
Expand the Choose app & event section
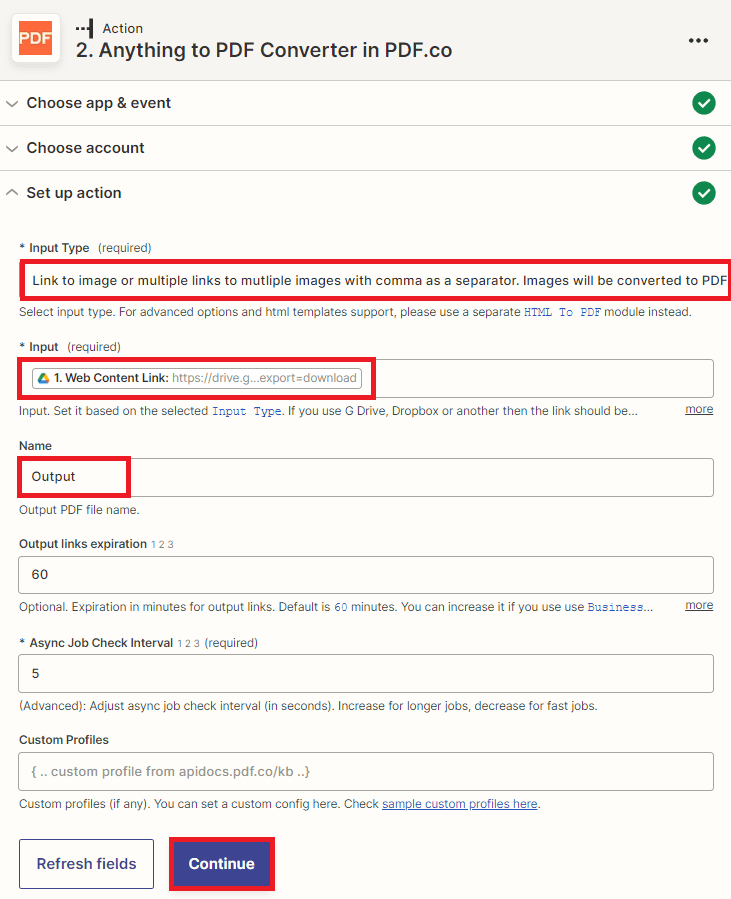click(12, 103)
